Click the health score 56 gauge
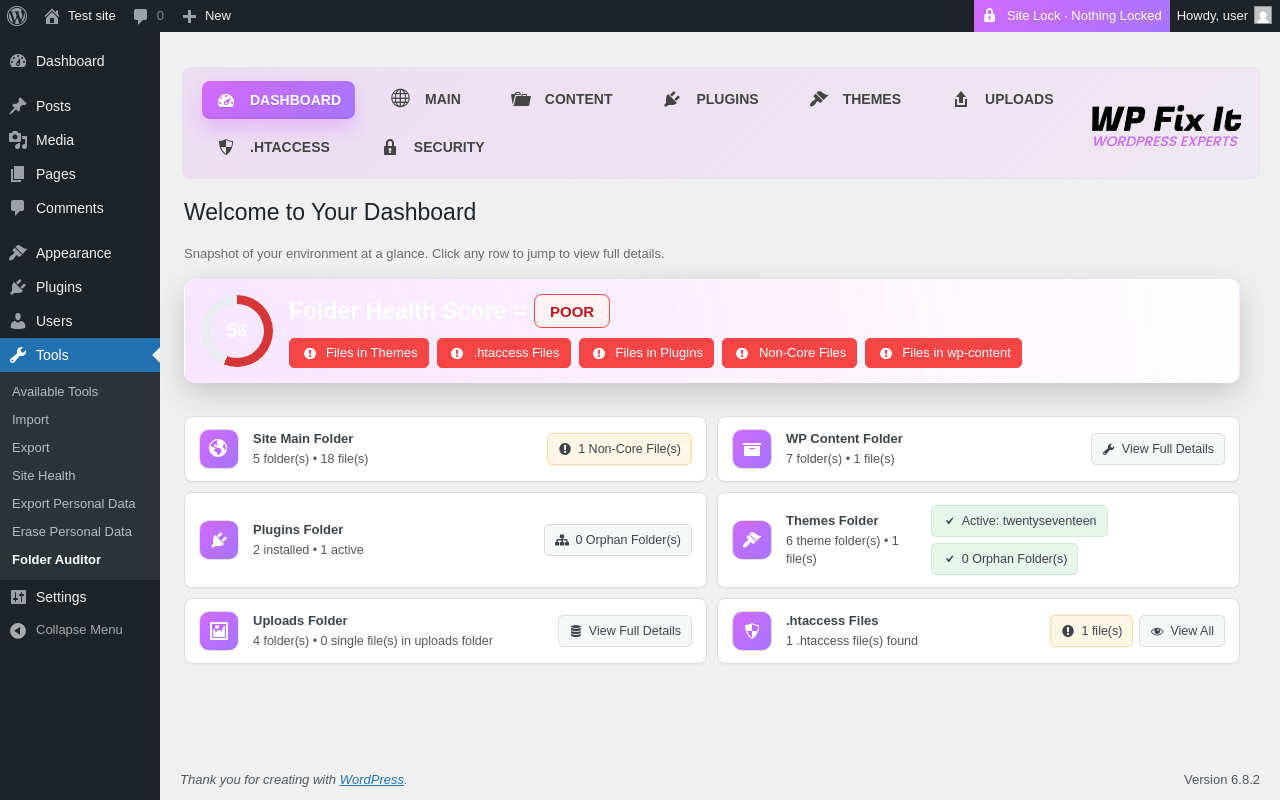 pyautogui.click(x=237, y=331)
